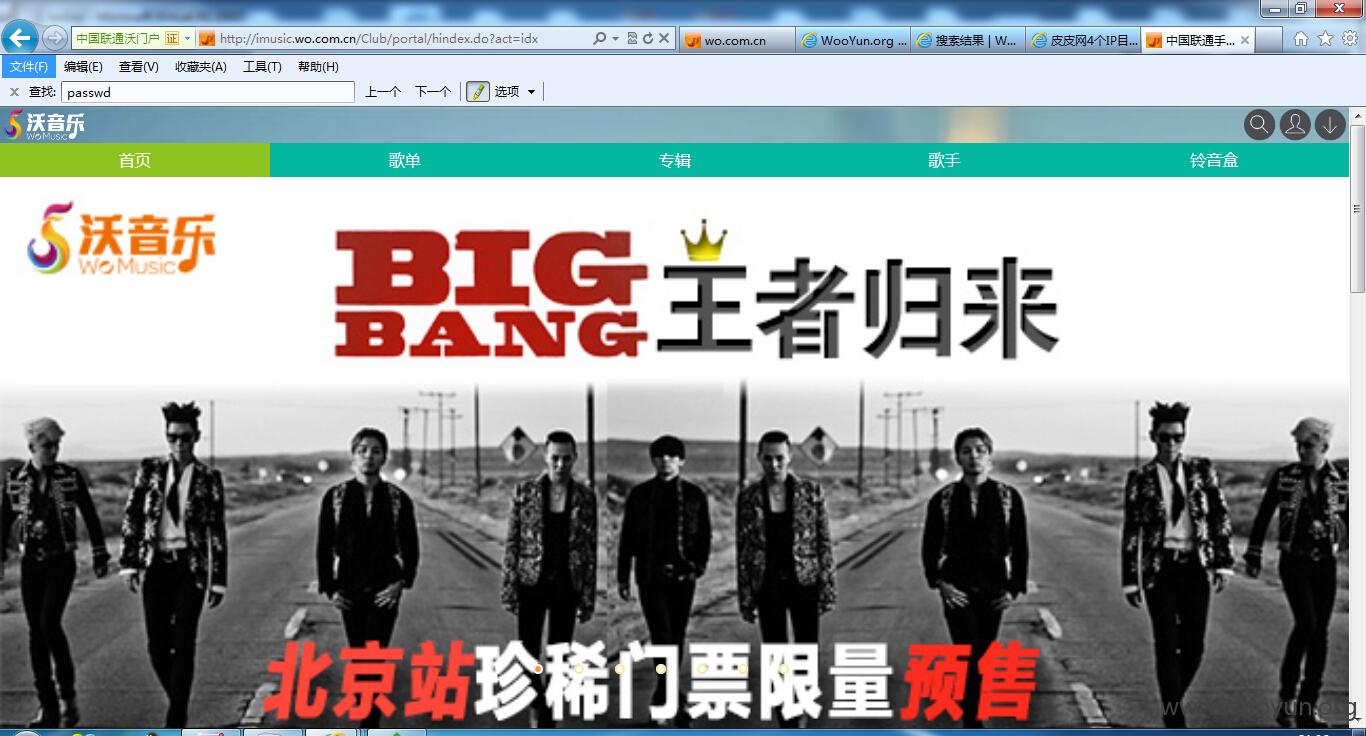
Task: Click the vertical scrollbar up arrow
Action: pos(1357,117)
